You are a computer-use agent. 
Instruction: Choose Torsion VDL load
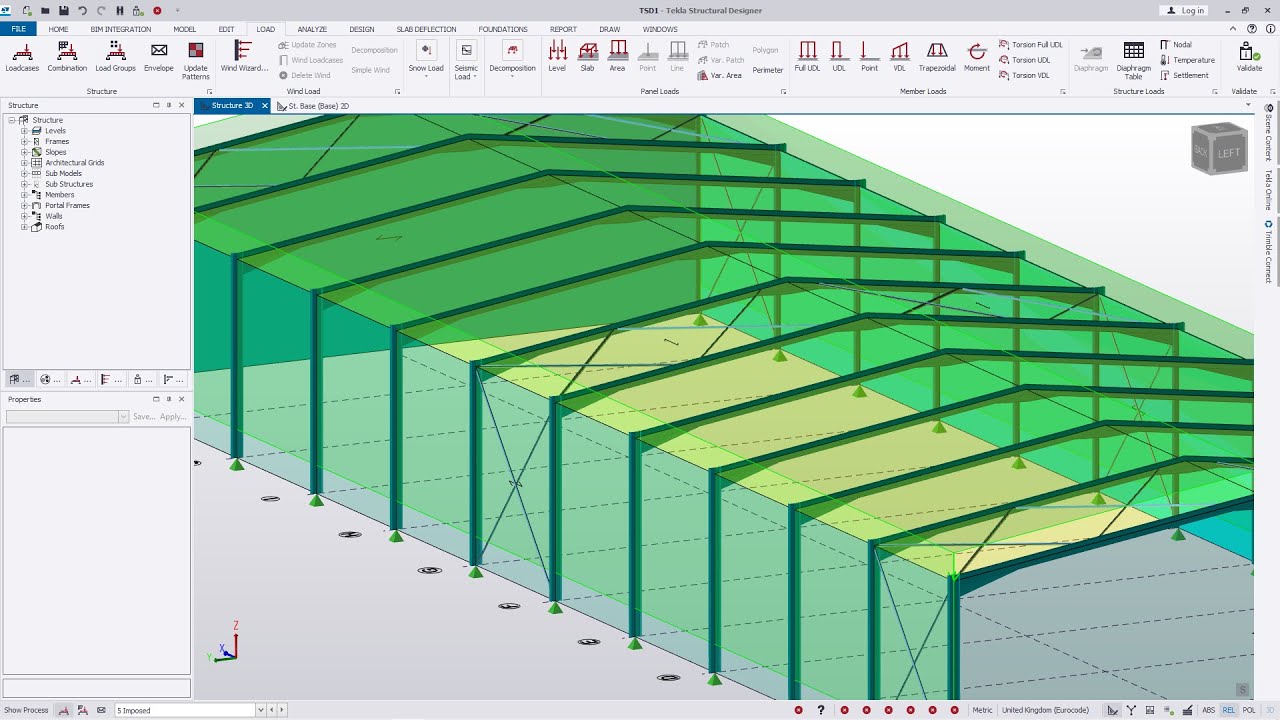[1024, 75]
